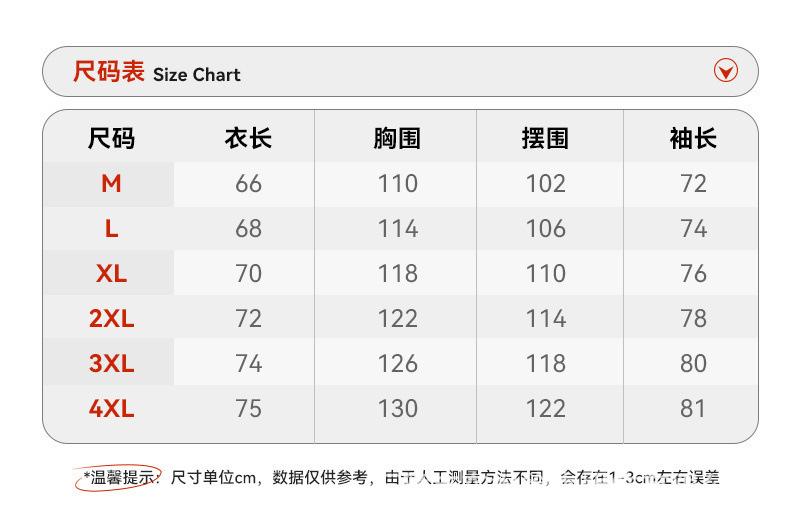The image size is (790, 526).
Task: Click chest value 130 for 4XL
Action: click(398, 409)
